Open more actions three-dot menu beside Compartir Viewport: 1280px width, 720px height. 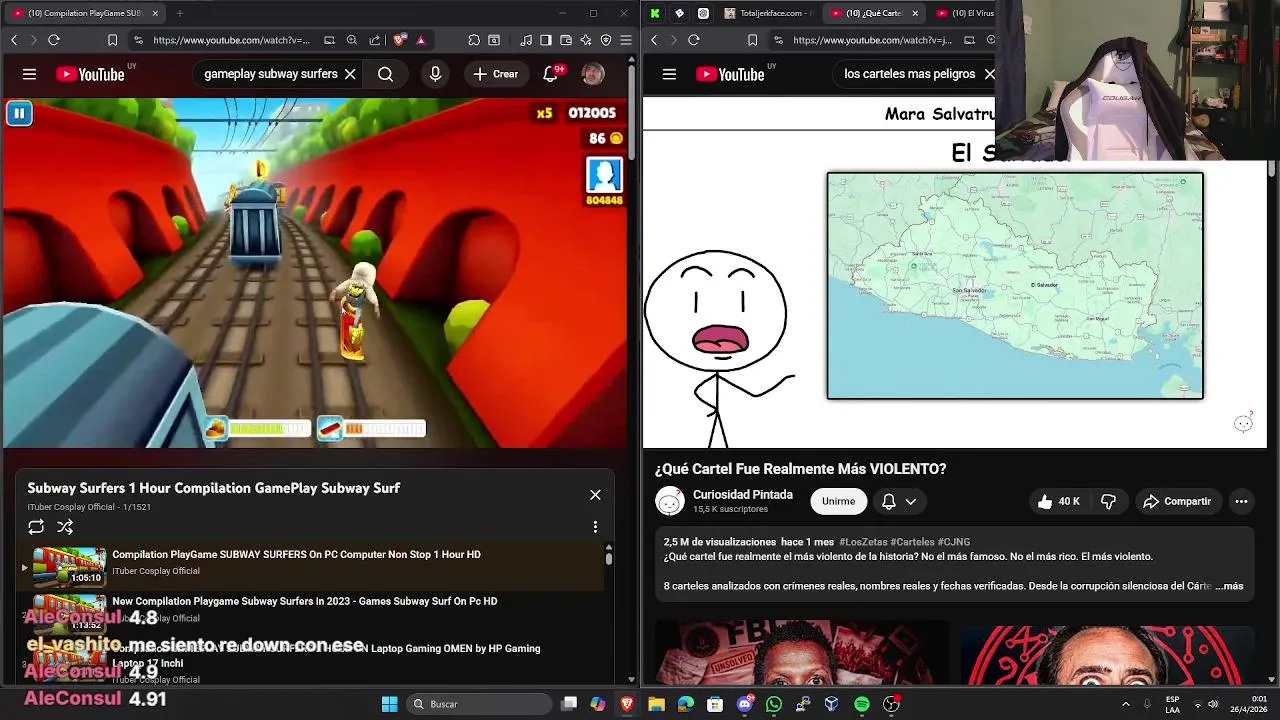click(1241, 501)
